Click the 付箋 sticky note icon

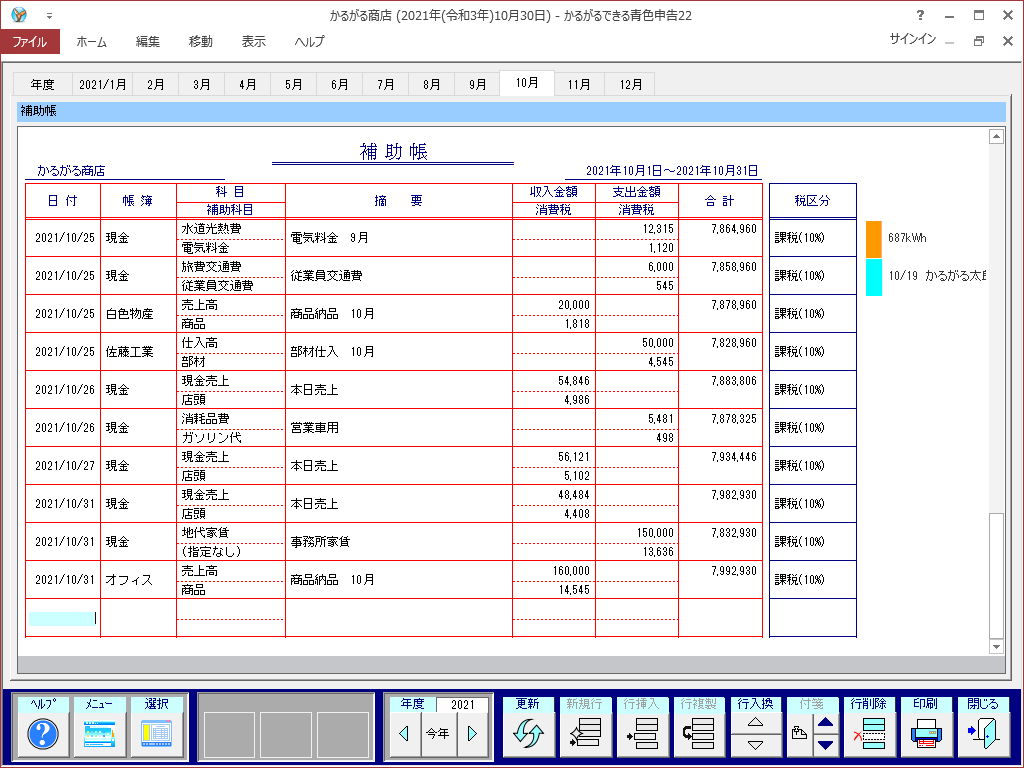[799, 733]
